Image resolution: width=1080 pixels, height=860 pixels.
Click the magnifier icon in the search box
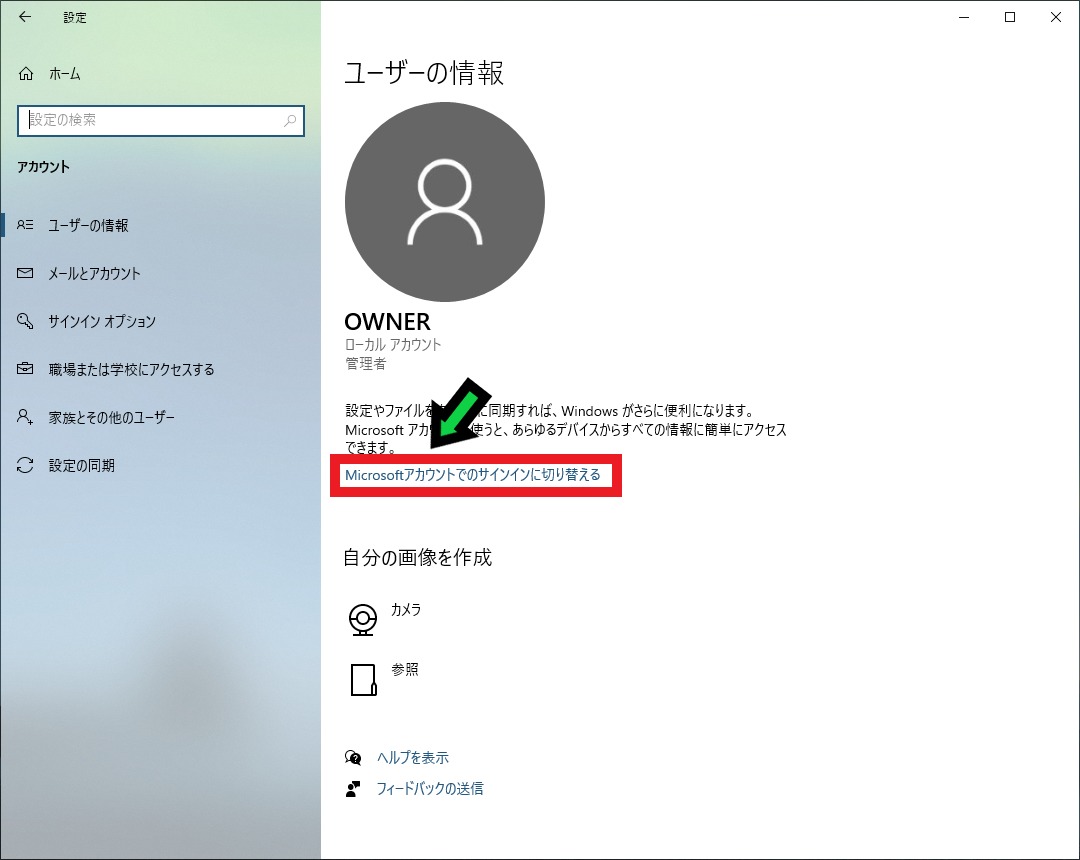tap(290, 121)
